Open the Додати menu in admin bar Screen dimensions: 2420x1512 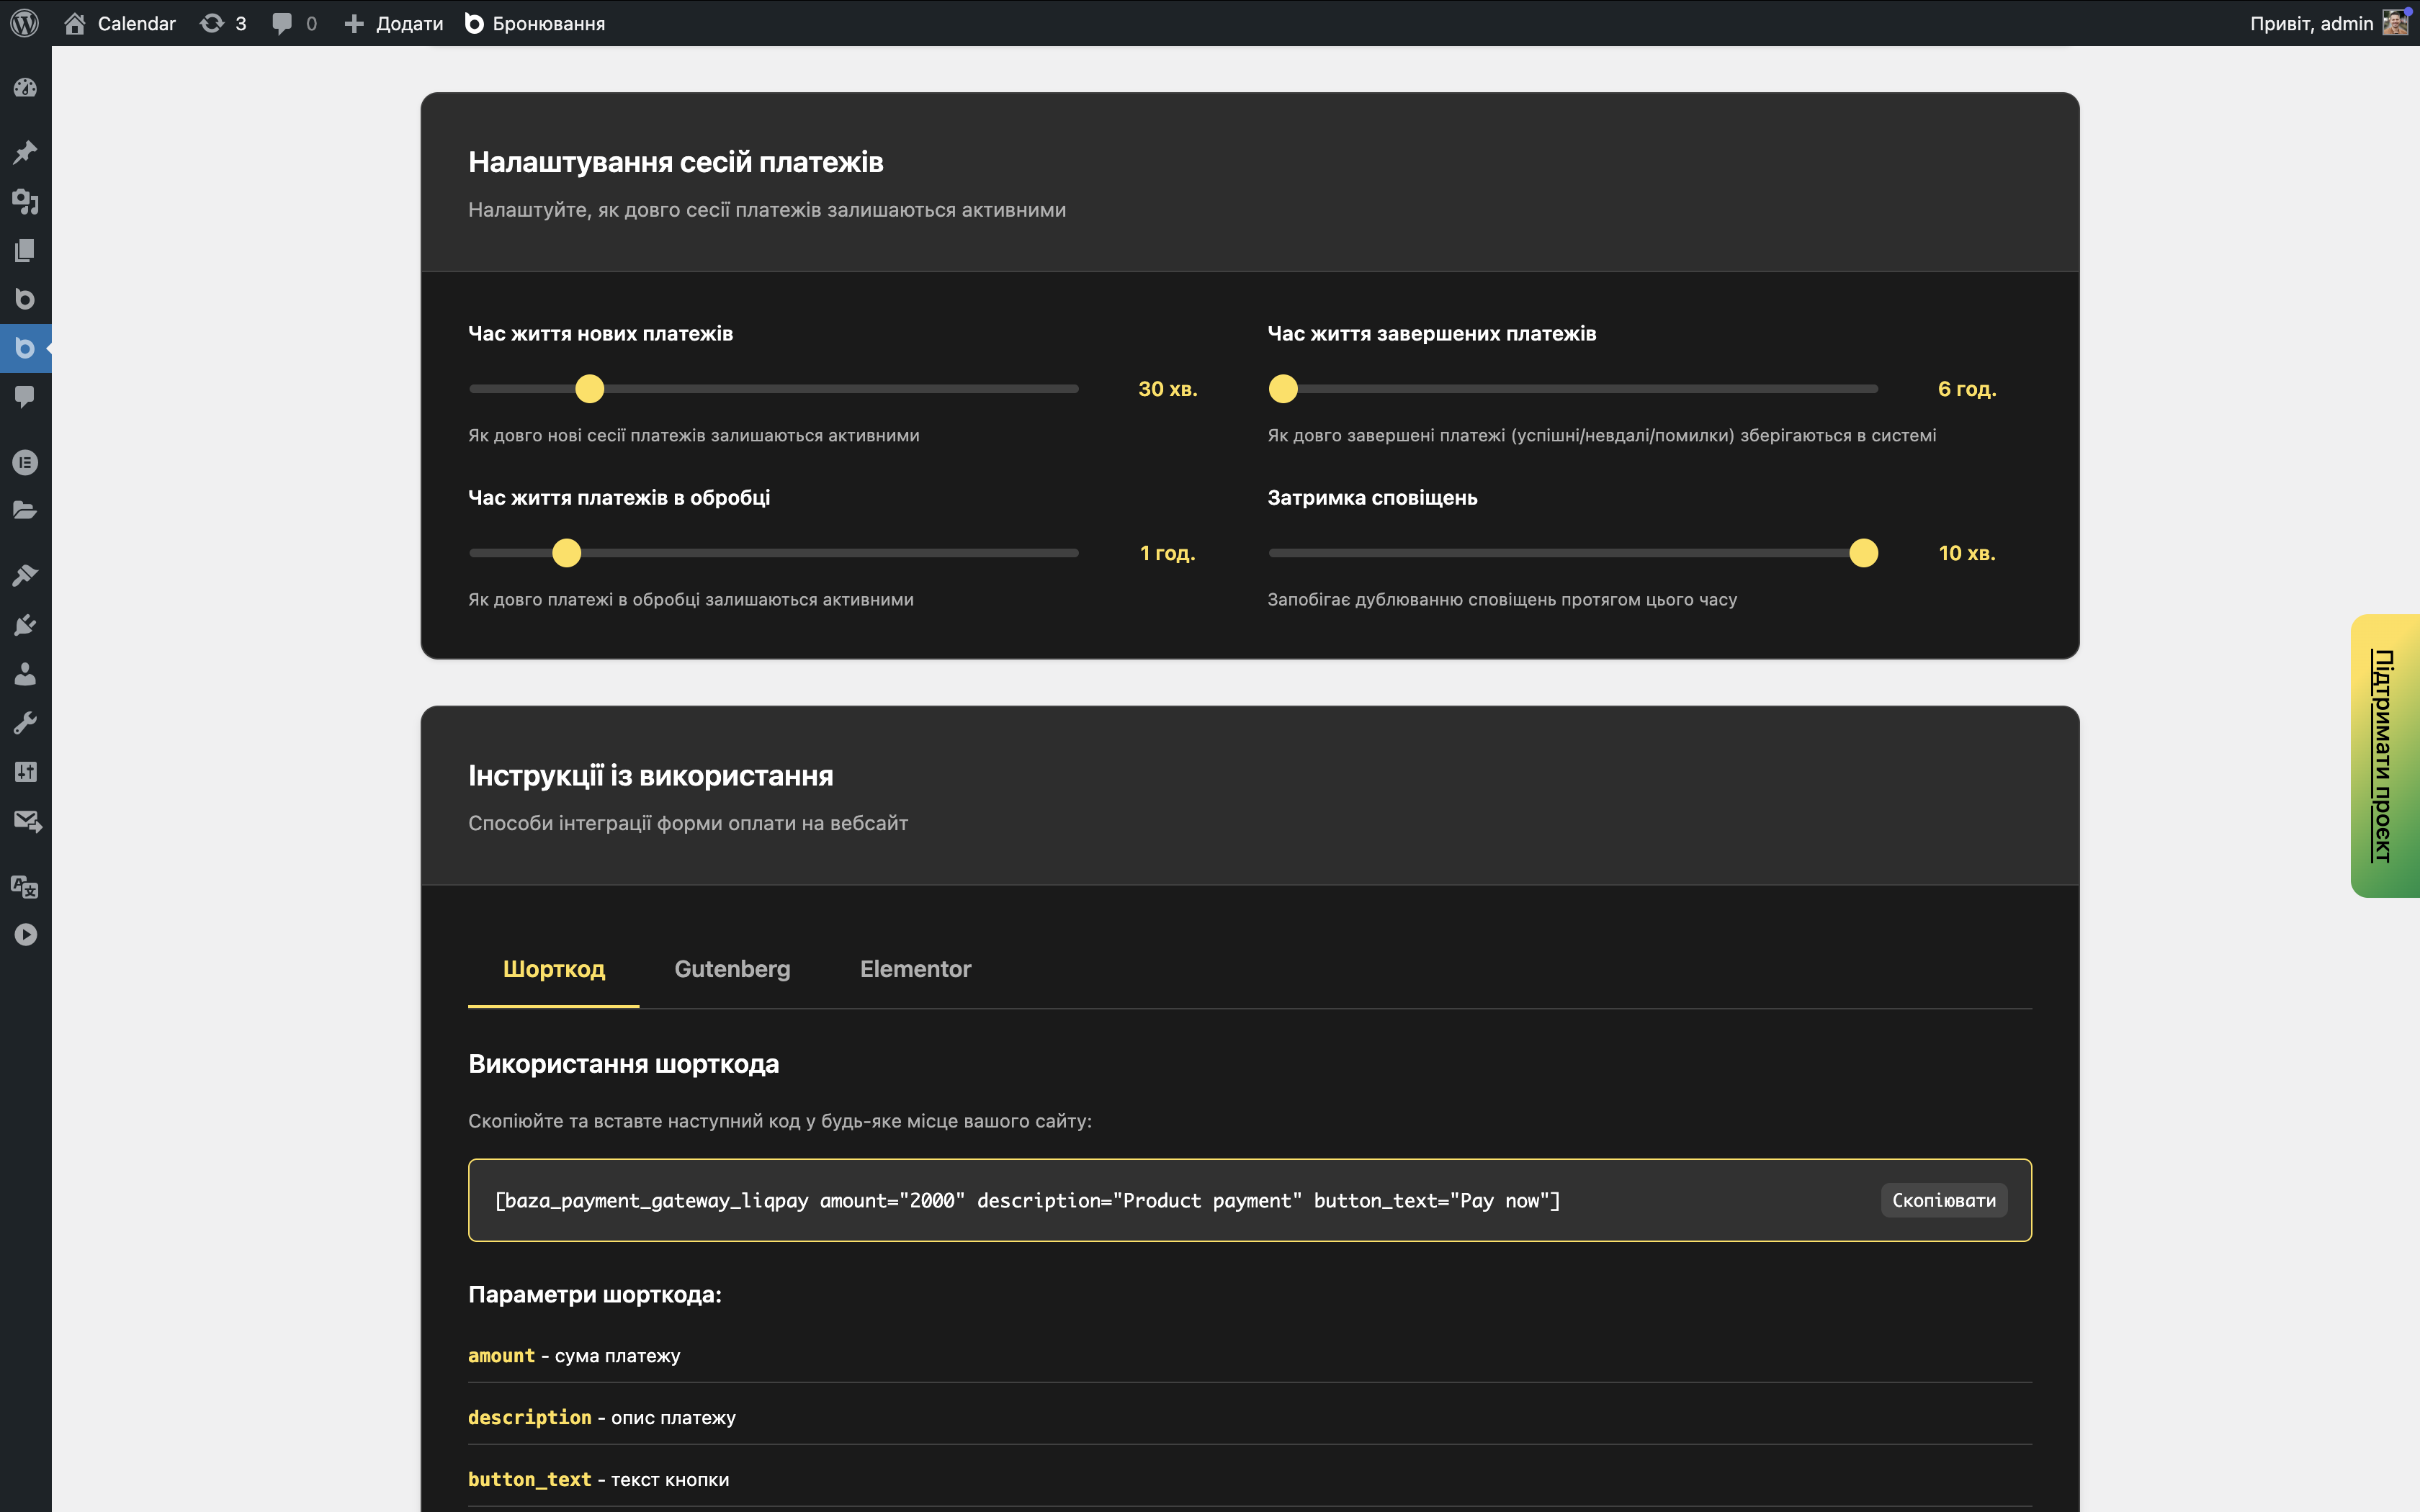click(394, 23)
